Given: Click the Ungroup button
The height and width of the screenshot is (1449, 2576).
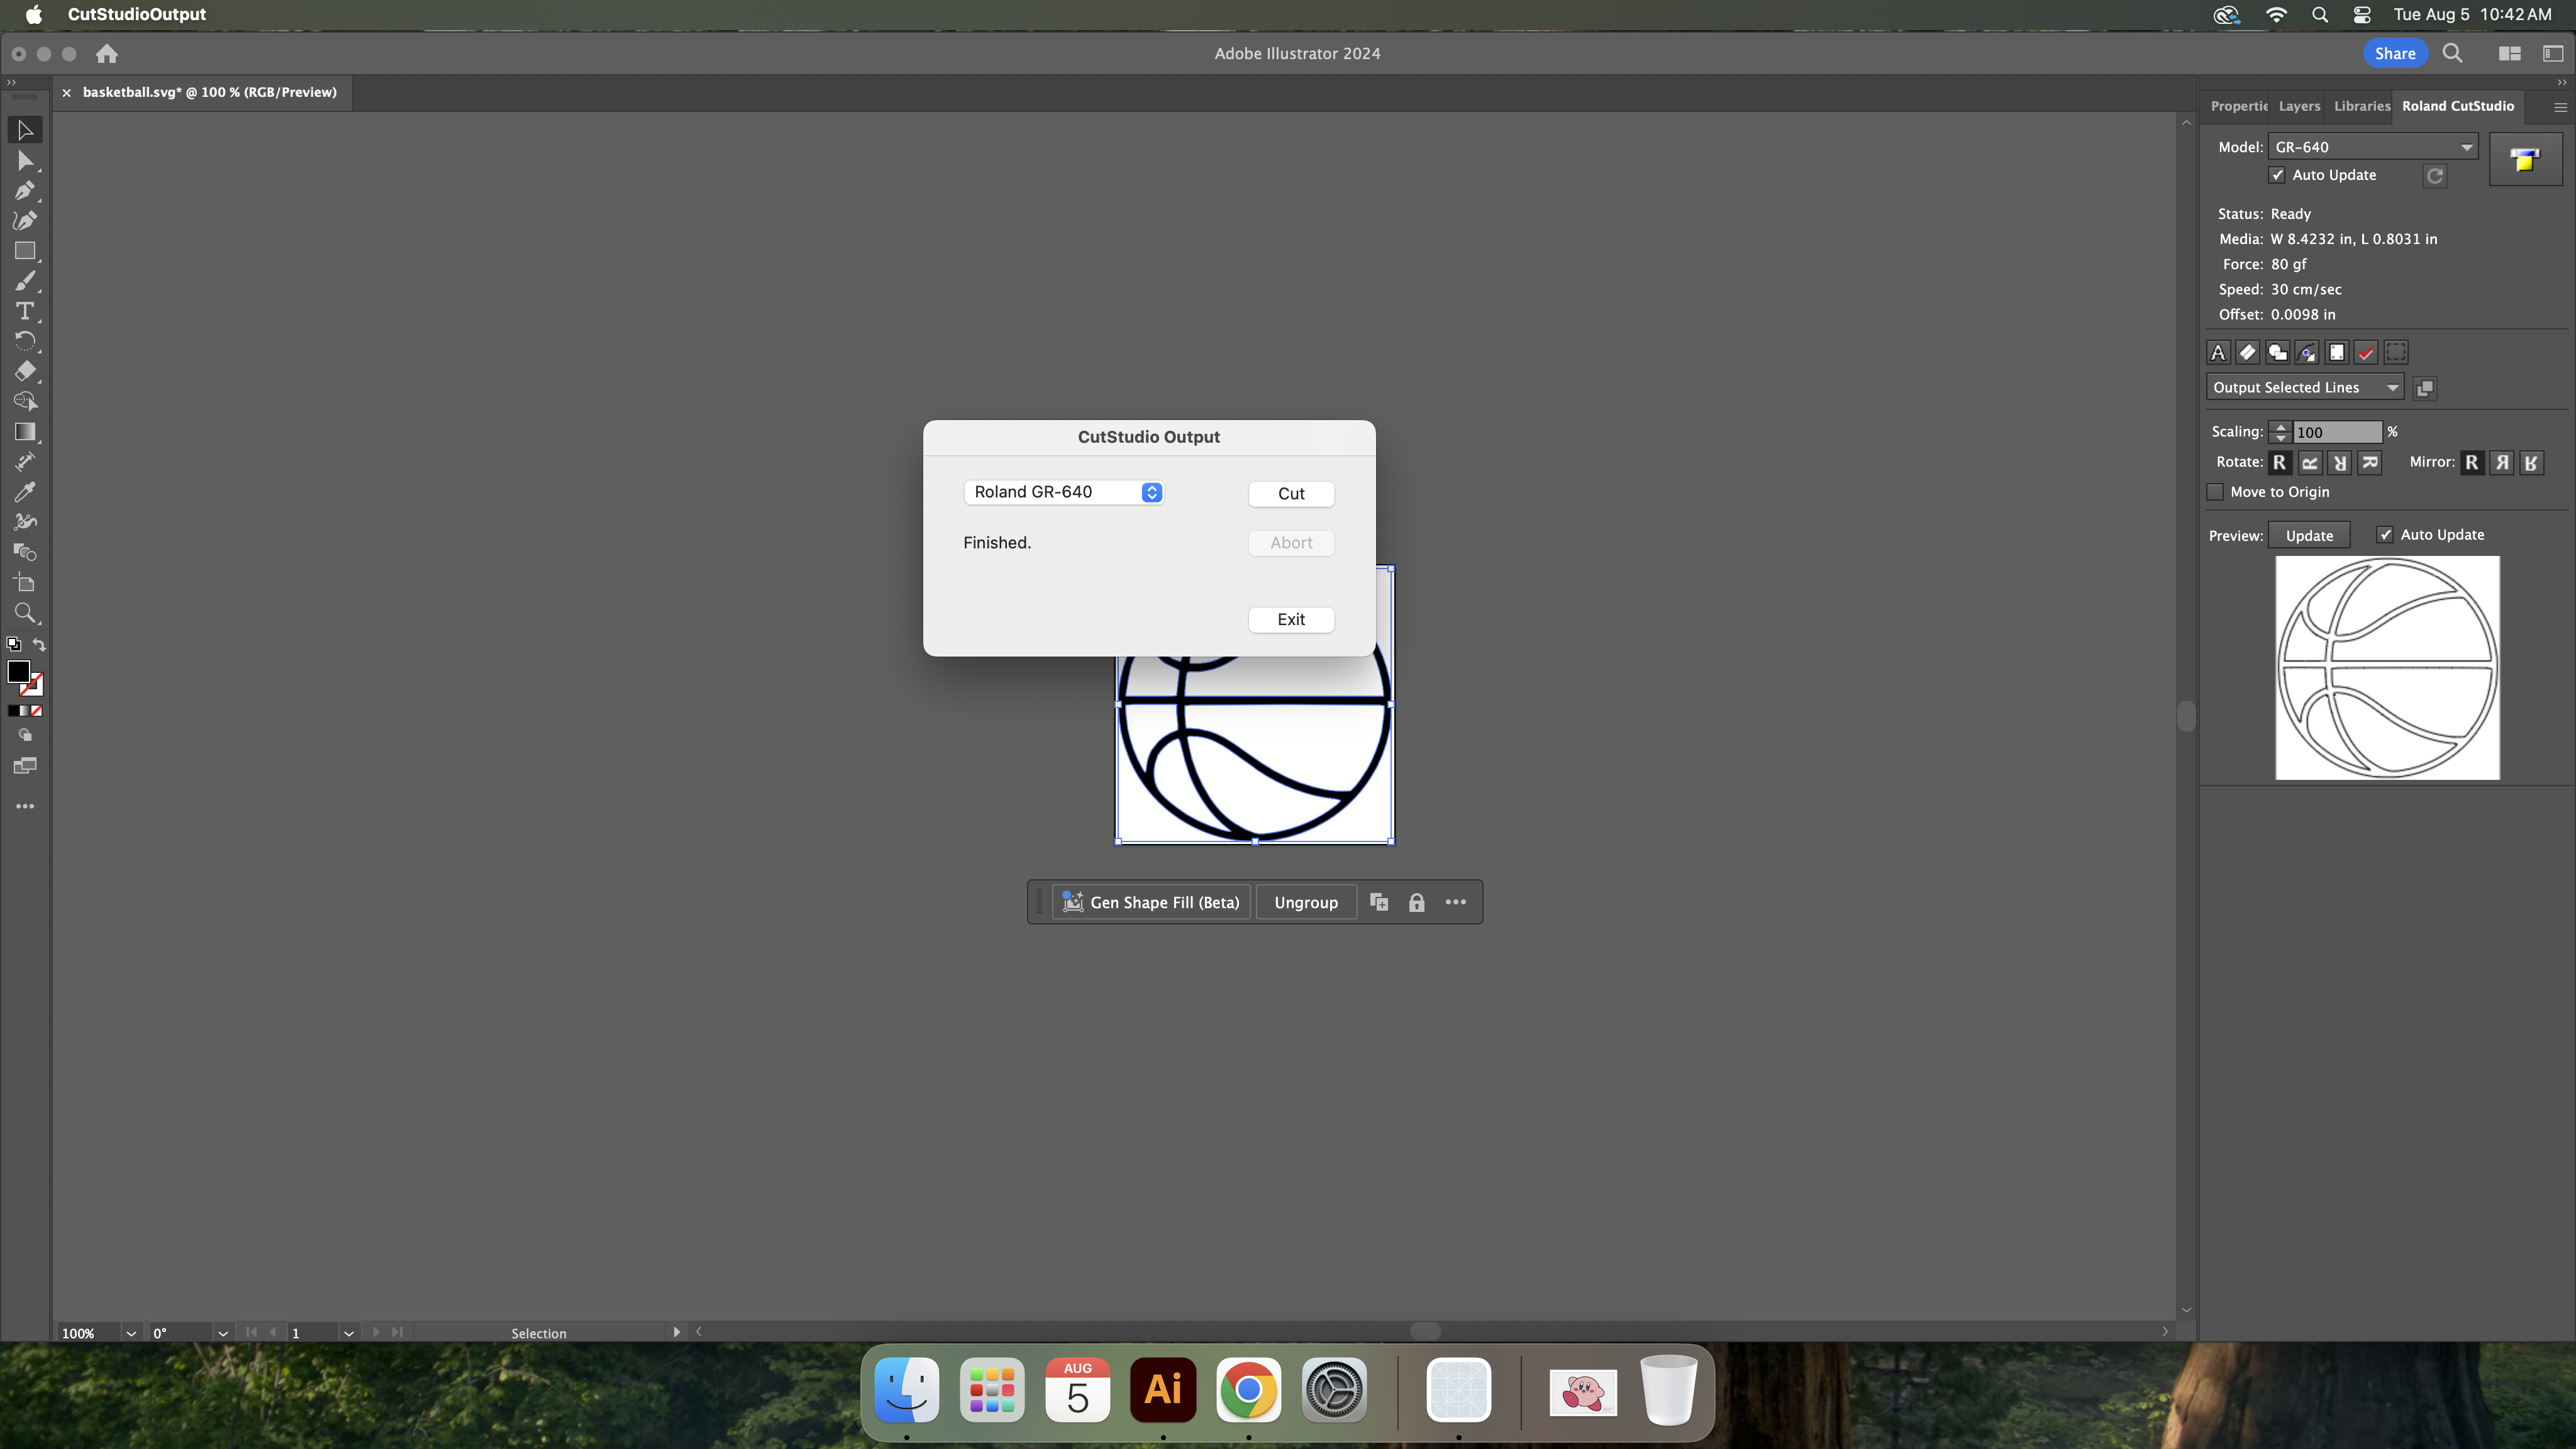Looking at the screenshot, I should tap(1305, 903).
